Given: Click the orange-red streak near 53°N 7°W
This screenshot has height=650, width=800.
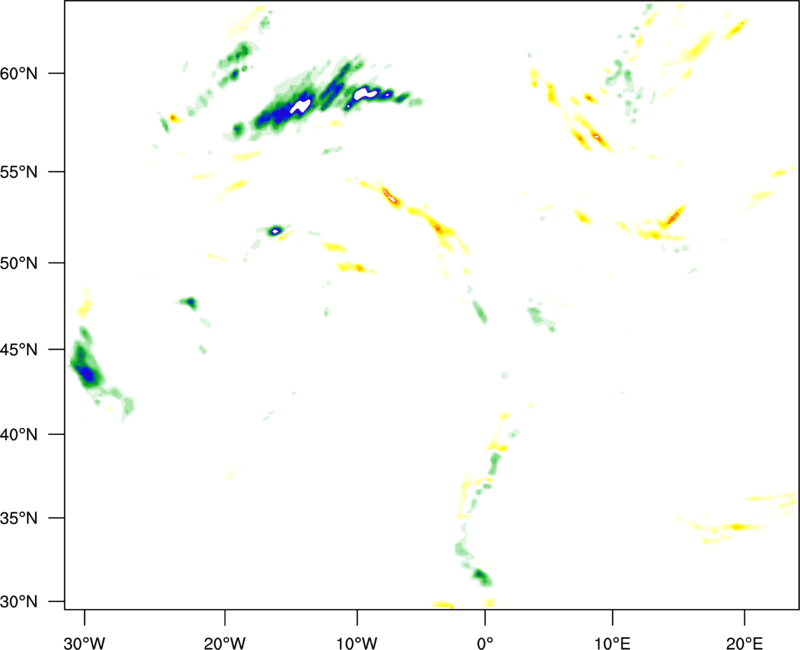Looking at the screenshot, I should pyautogui.click(x=390, y=197).
